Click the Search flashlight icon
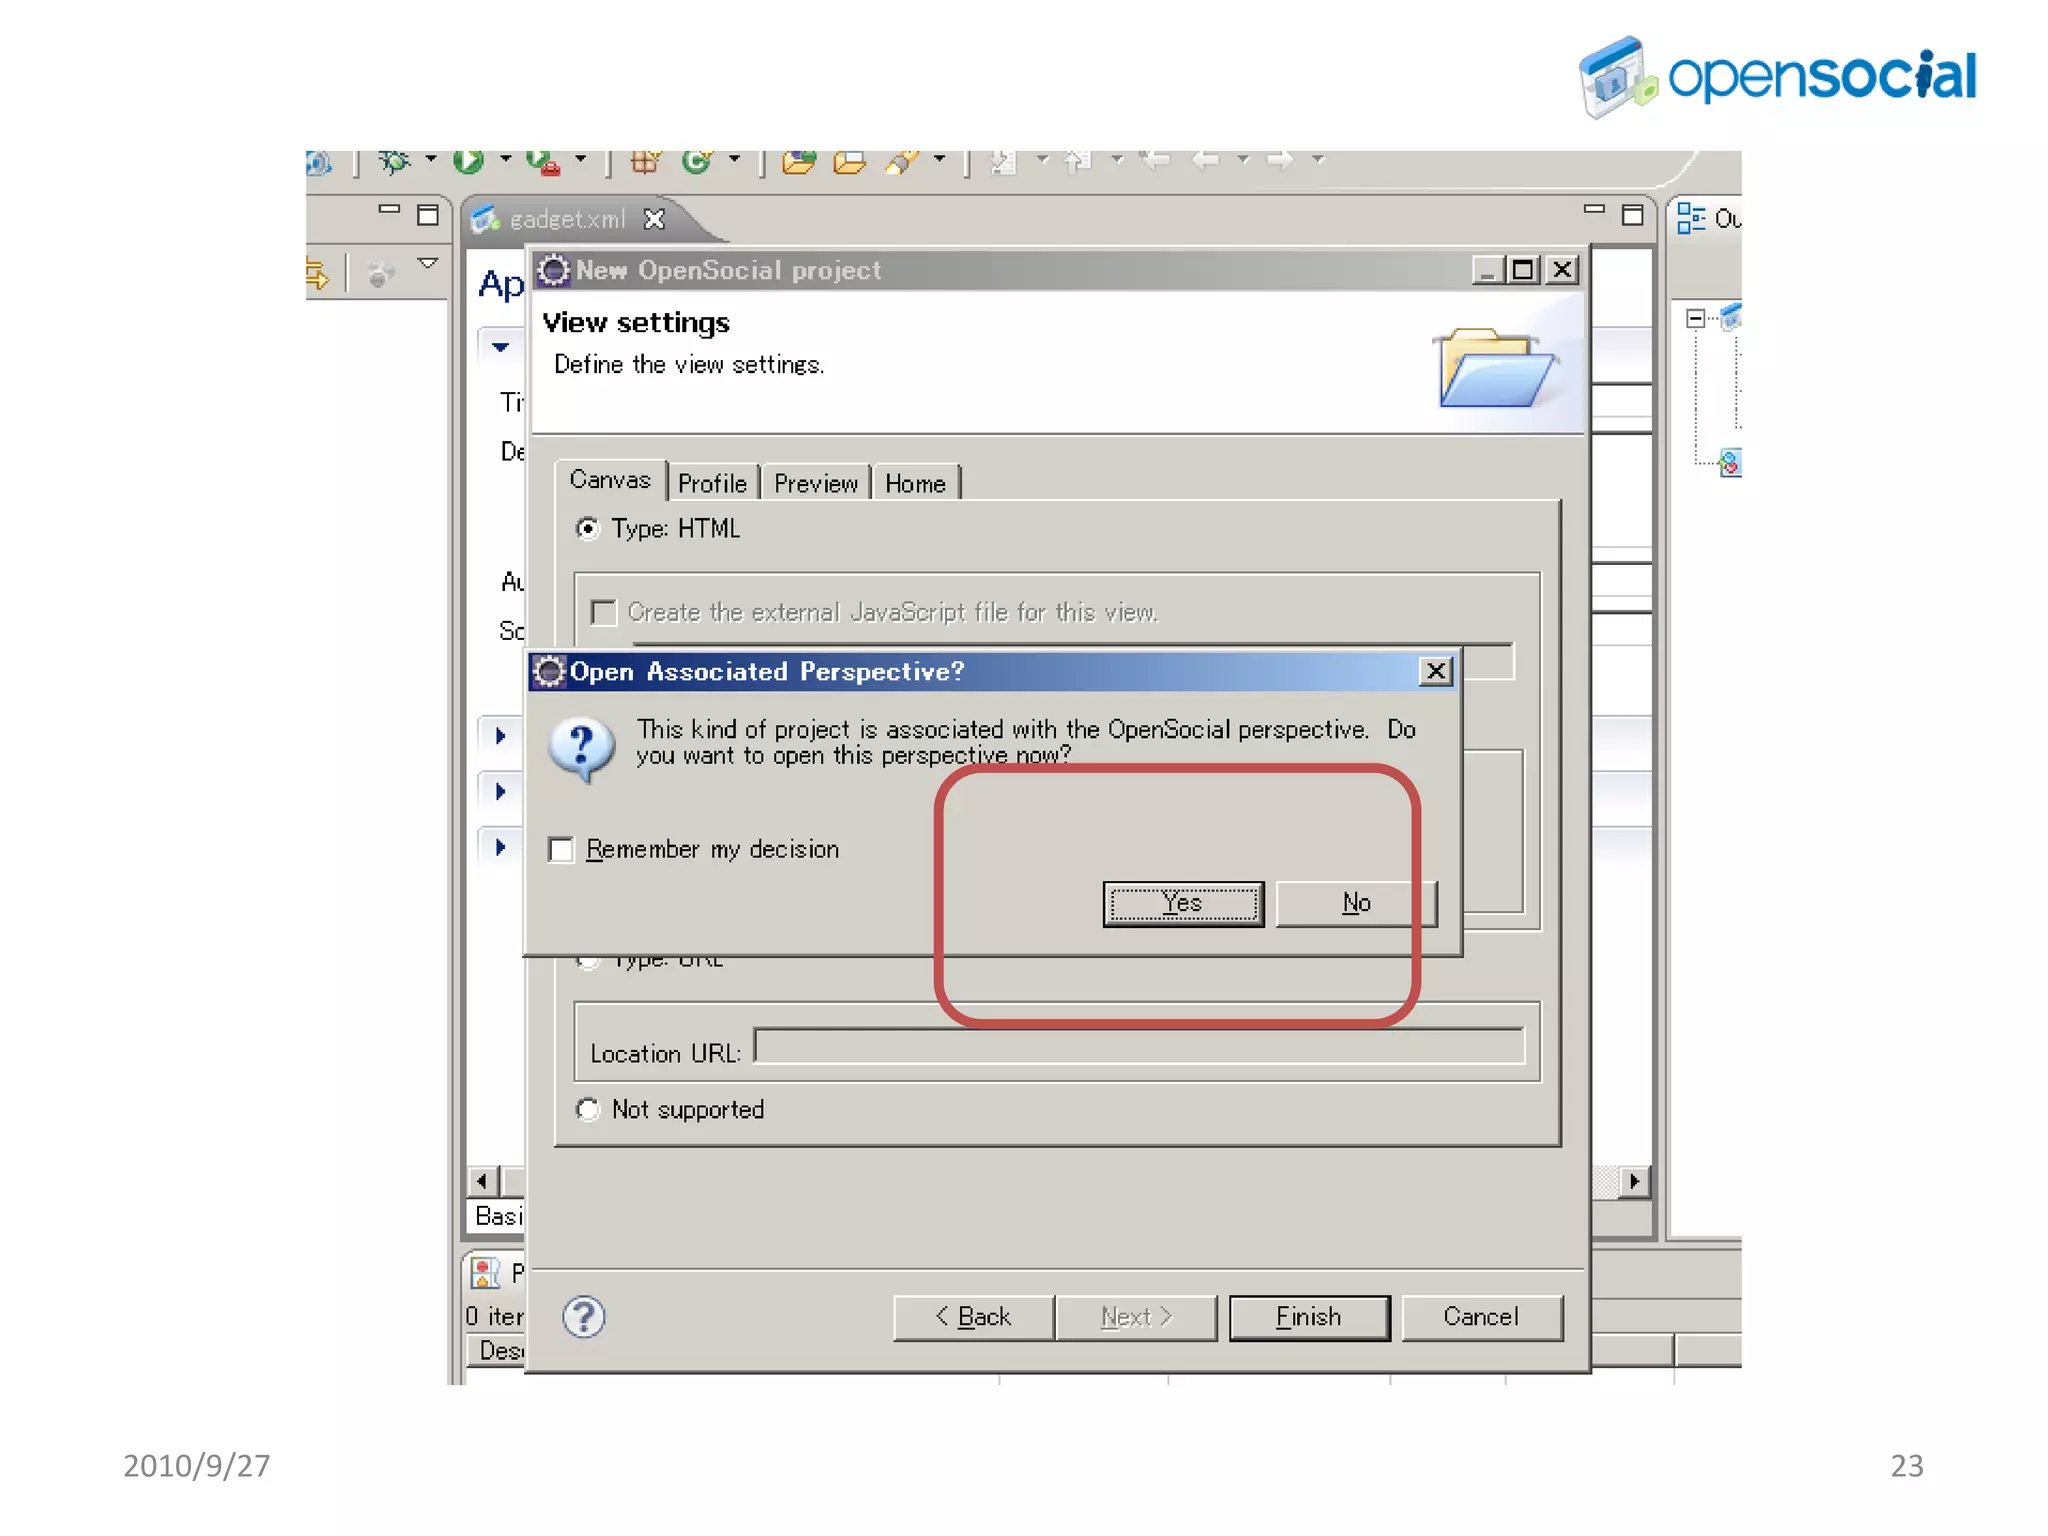This screenshot has height=1536, width=2048. tap(902, 162)
